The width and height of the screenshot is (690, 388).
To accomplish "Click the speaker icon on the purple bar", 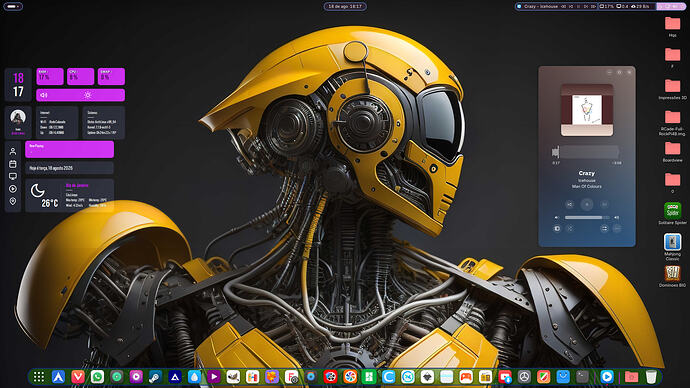I will click(44, 95).
